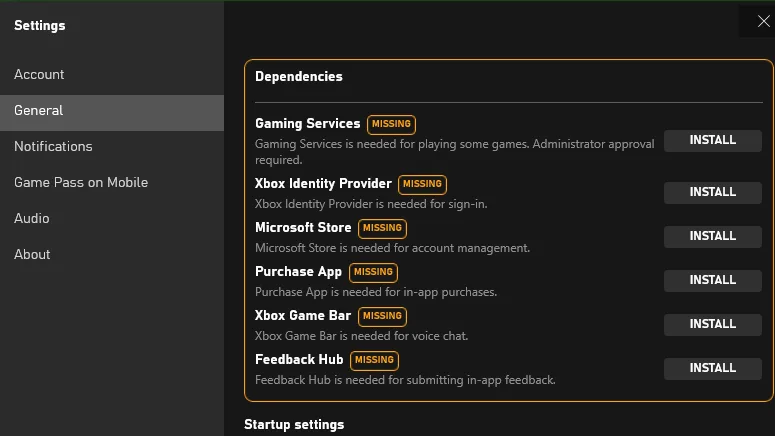Click the Purchase App title text
775x436 pixels.
coord(298,272)
